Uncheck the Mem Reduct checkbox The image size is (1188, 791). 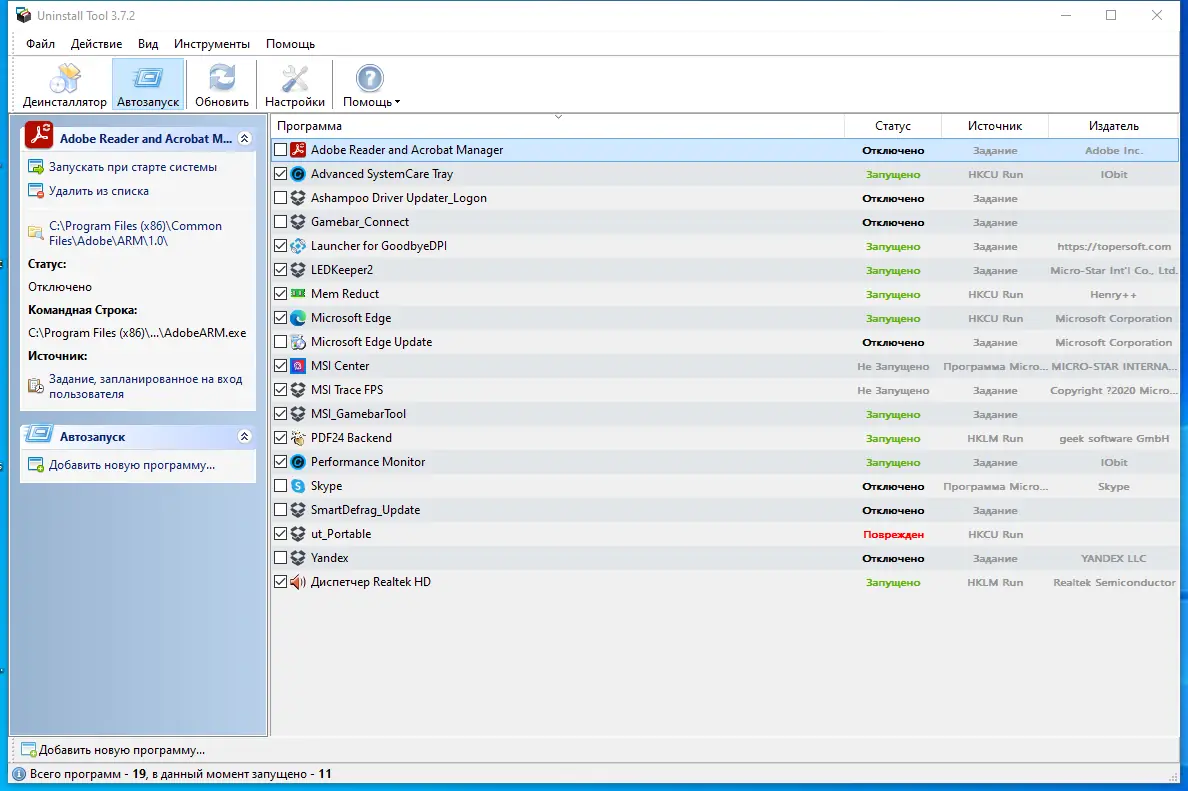click(280, 294)
